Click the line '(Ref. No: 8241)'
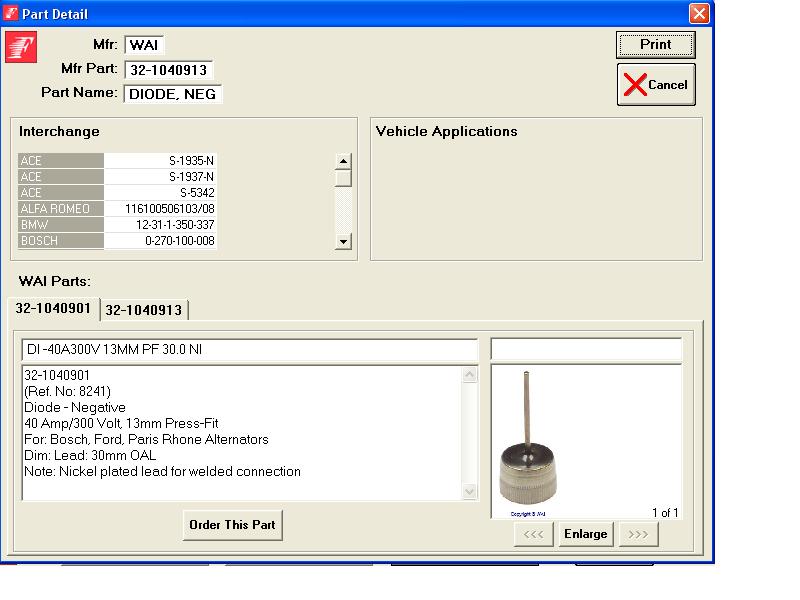Viewport: 800px width, 600px height. pos(67,391)
